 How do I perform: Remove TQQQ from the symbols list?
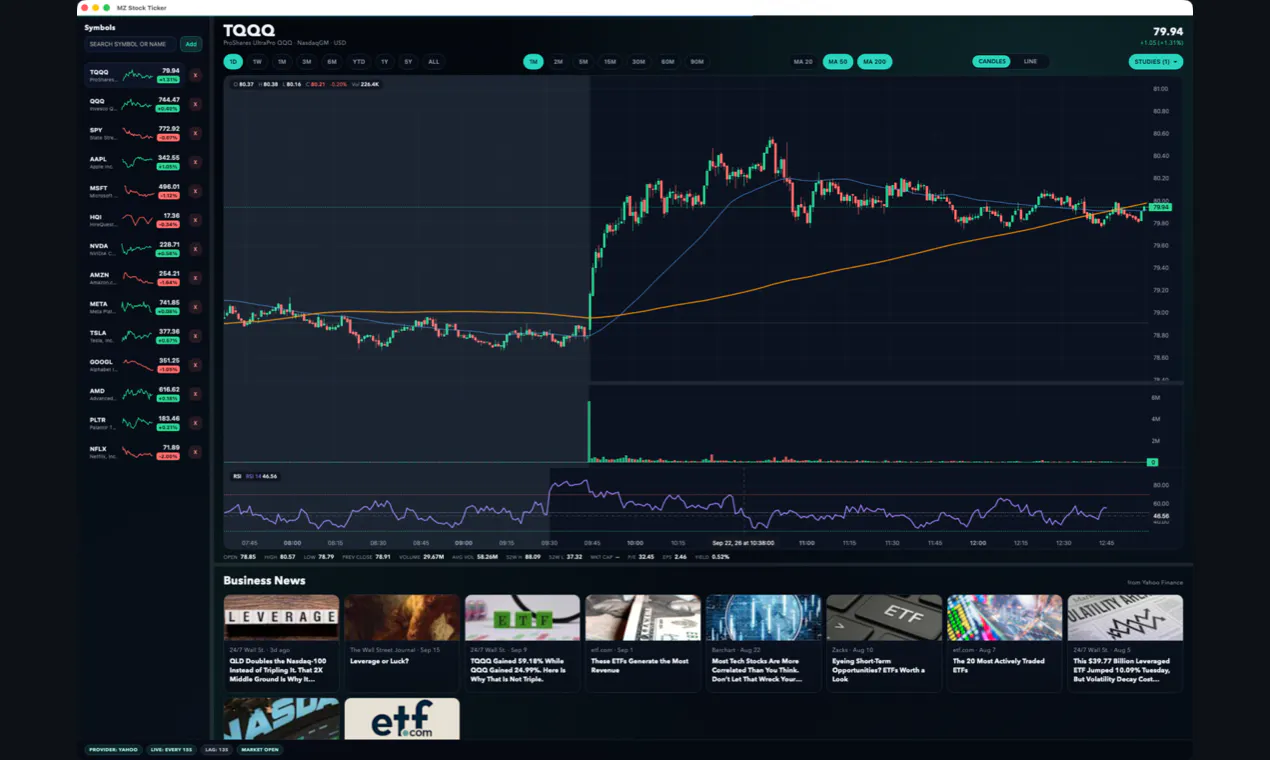pyautogui.click(x=195, y=75)
